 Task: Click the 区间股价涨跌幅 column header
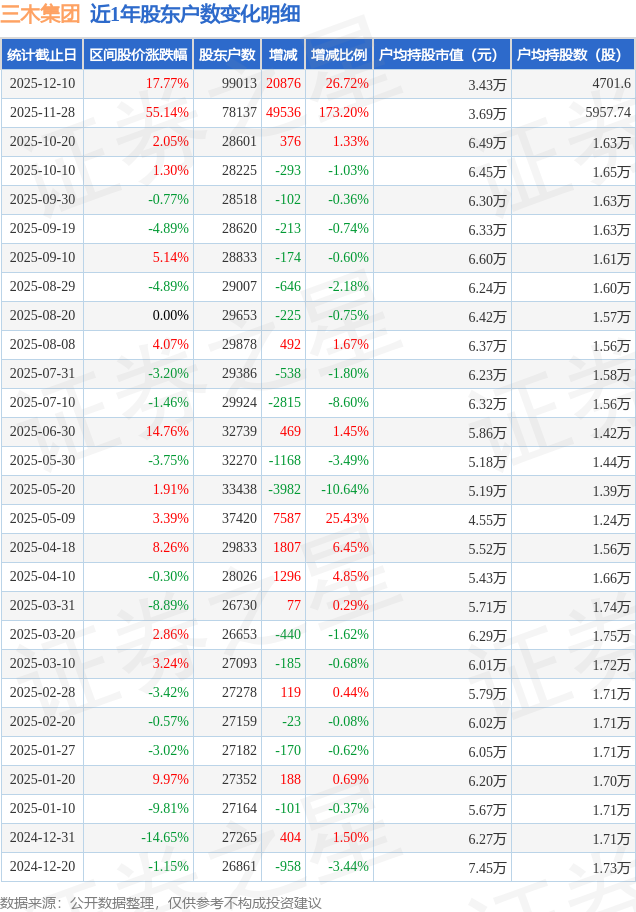tap(137, 55)
